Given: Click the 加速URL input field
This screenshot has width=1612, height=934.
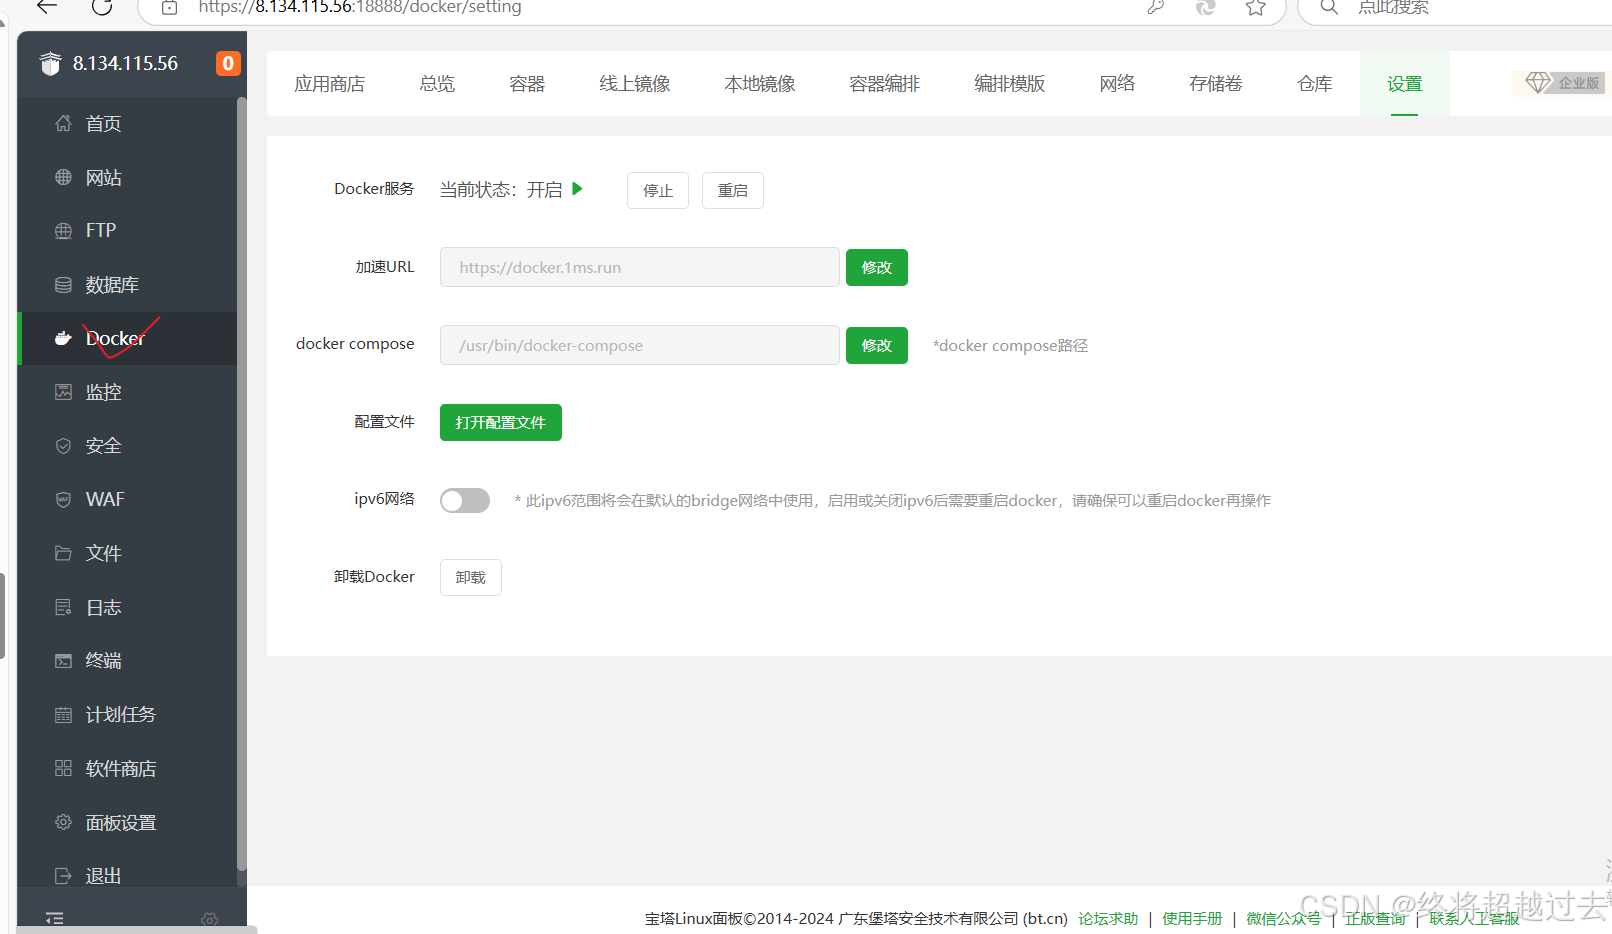Looking at the screenshot, I should point(639,267).
